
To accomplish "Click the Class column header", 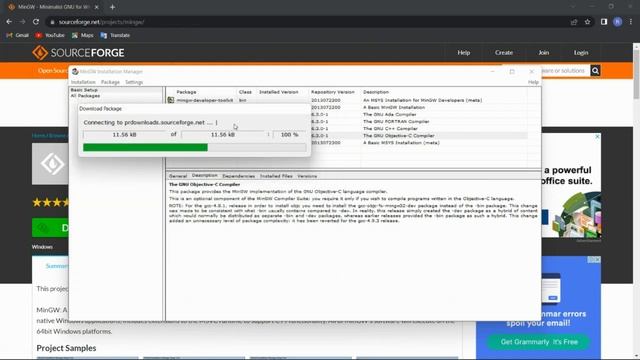I will pyautogui.click(x=245, y=92).
